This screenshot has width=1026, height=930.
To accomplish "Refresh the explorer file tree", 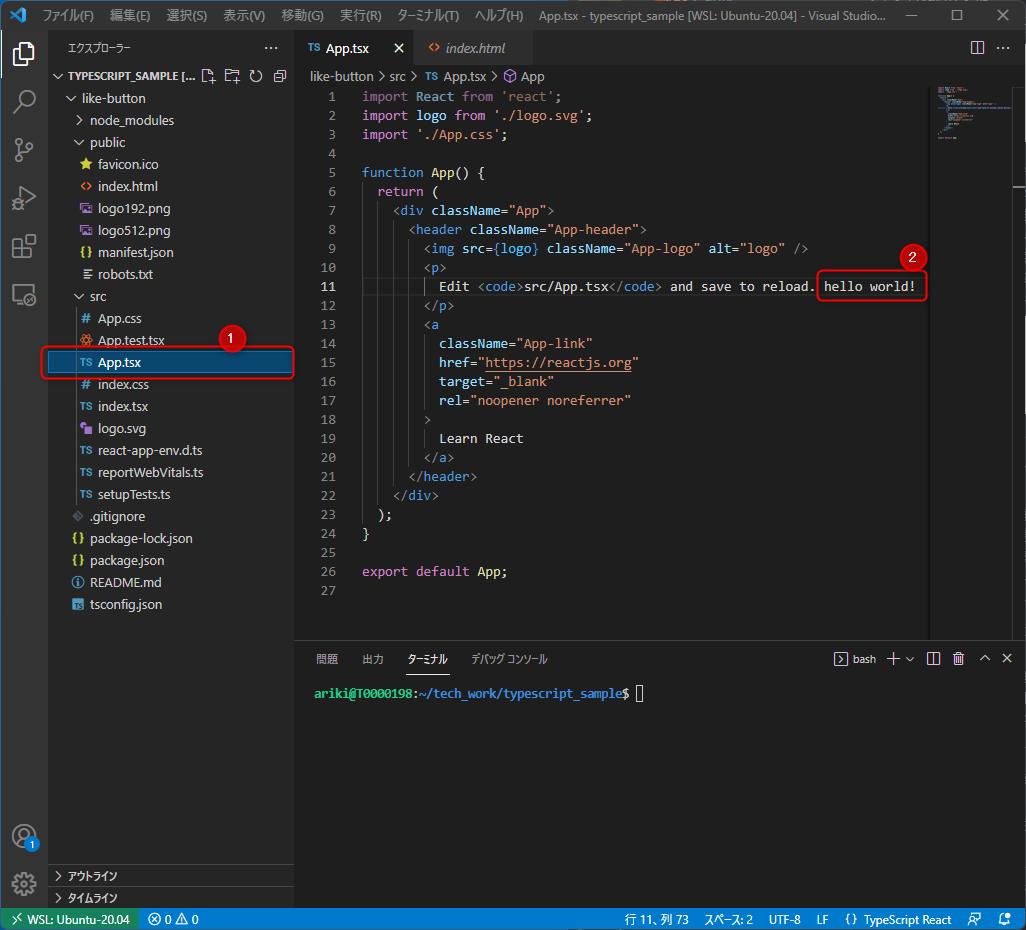I will coord(255,75).
